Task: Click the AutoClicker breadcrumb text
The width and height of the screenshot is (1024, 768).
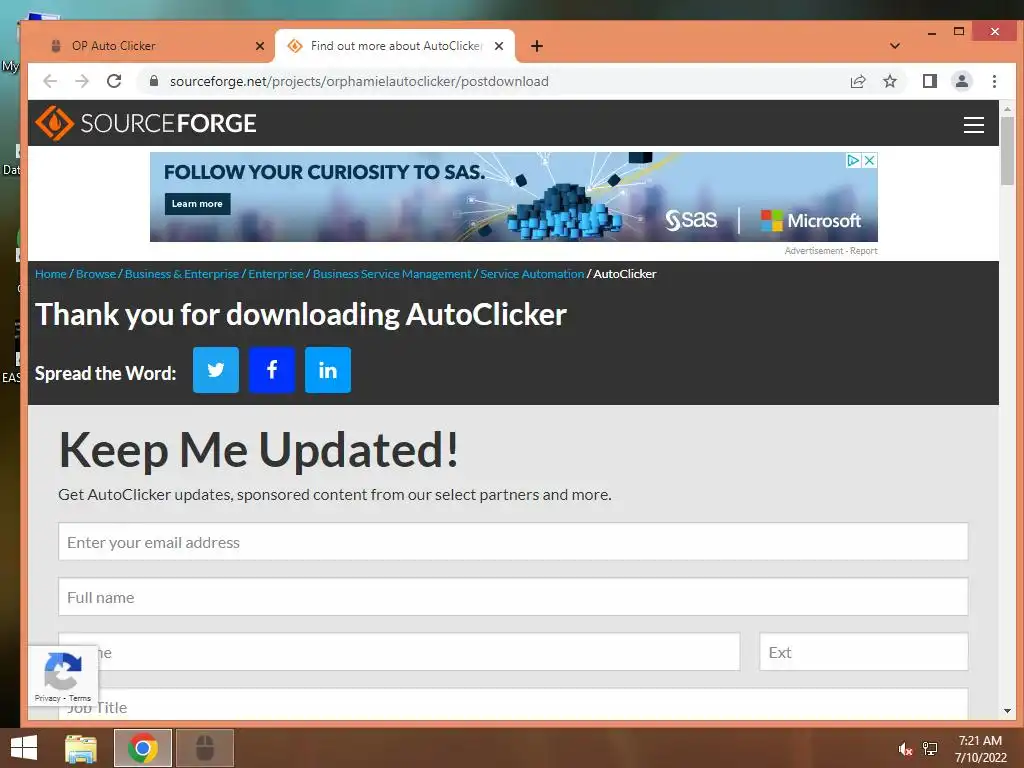Action: [625, 274]
